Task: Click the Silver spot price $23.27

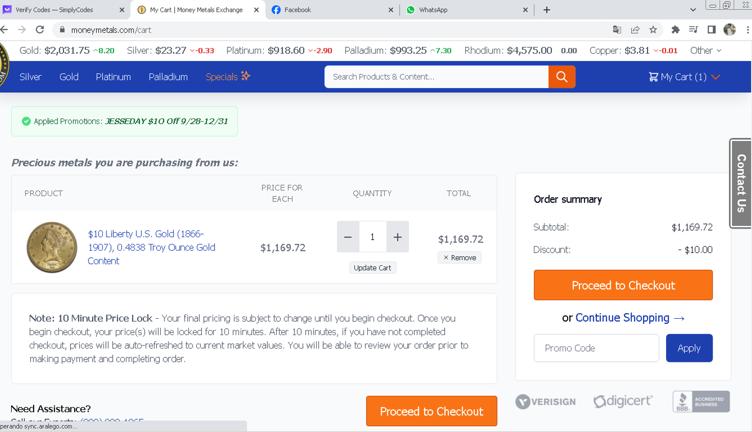Action: pos(171,50)
